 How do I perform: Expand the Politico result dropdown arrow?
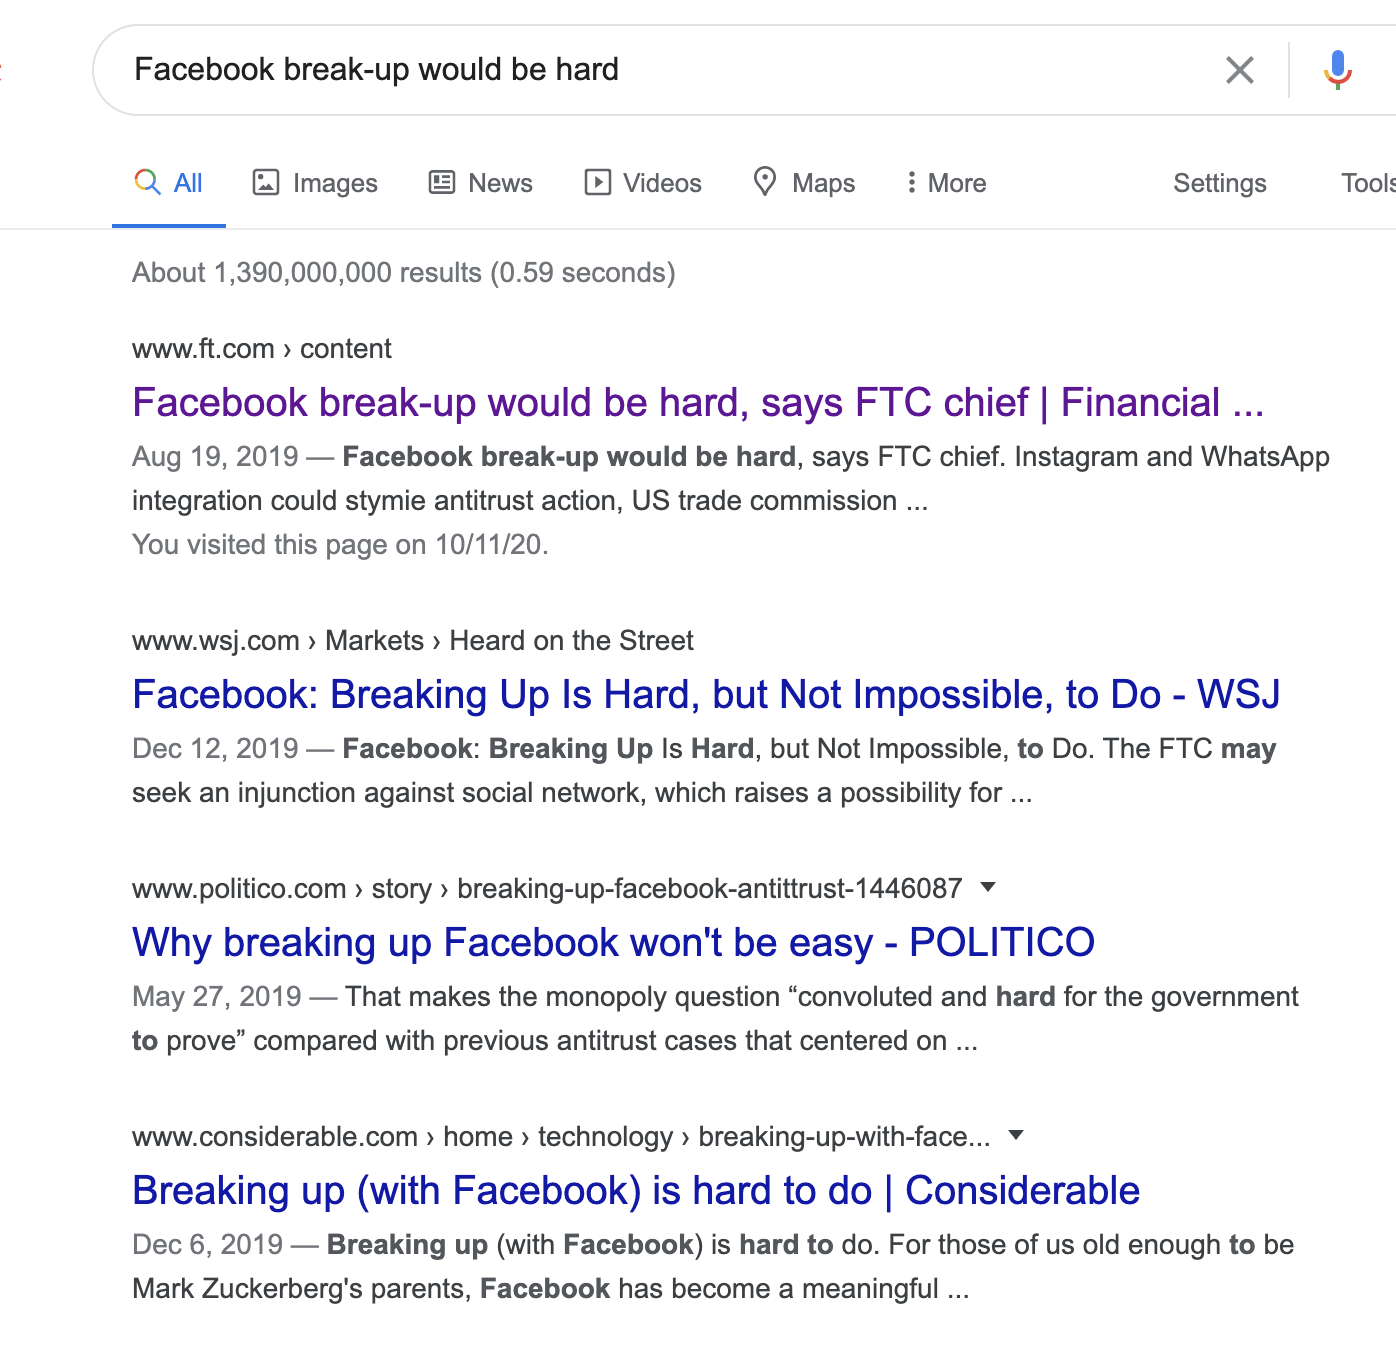click(989, 887)
